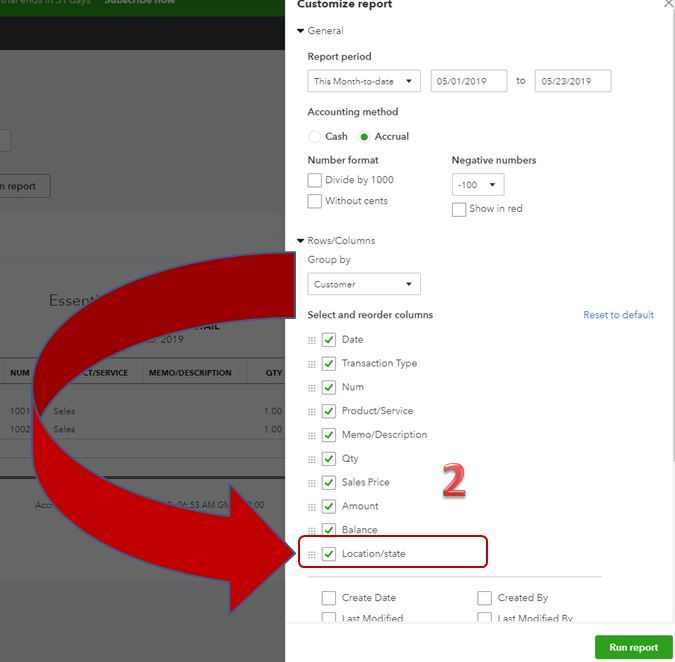Select the Cash accounting method

pos(314,137)
